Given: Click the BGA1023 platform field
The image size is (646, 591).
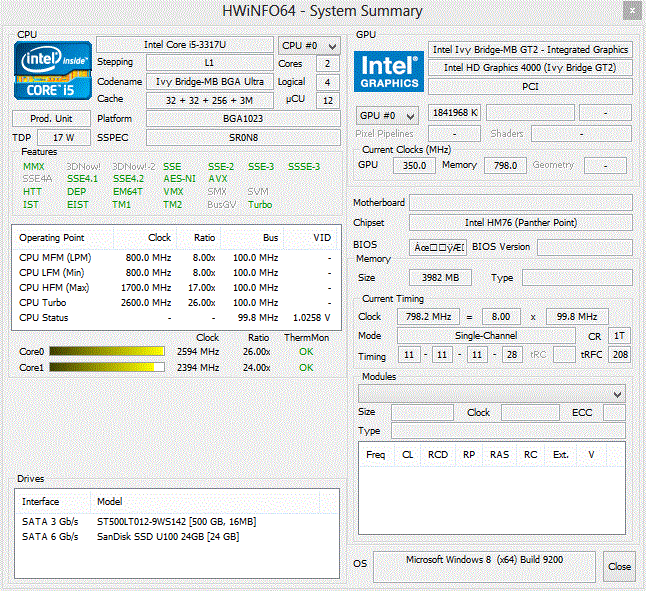Looking at the screenshot, I should 243,119.
